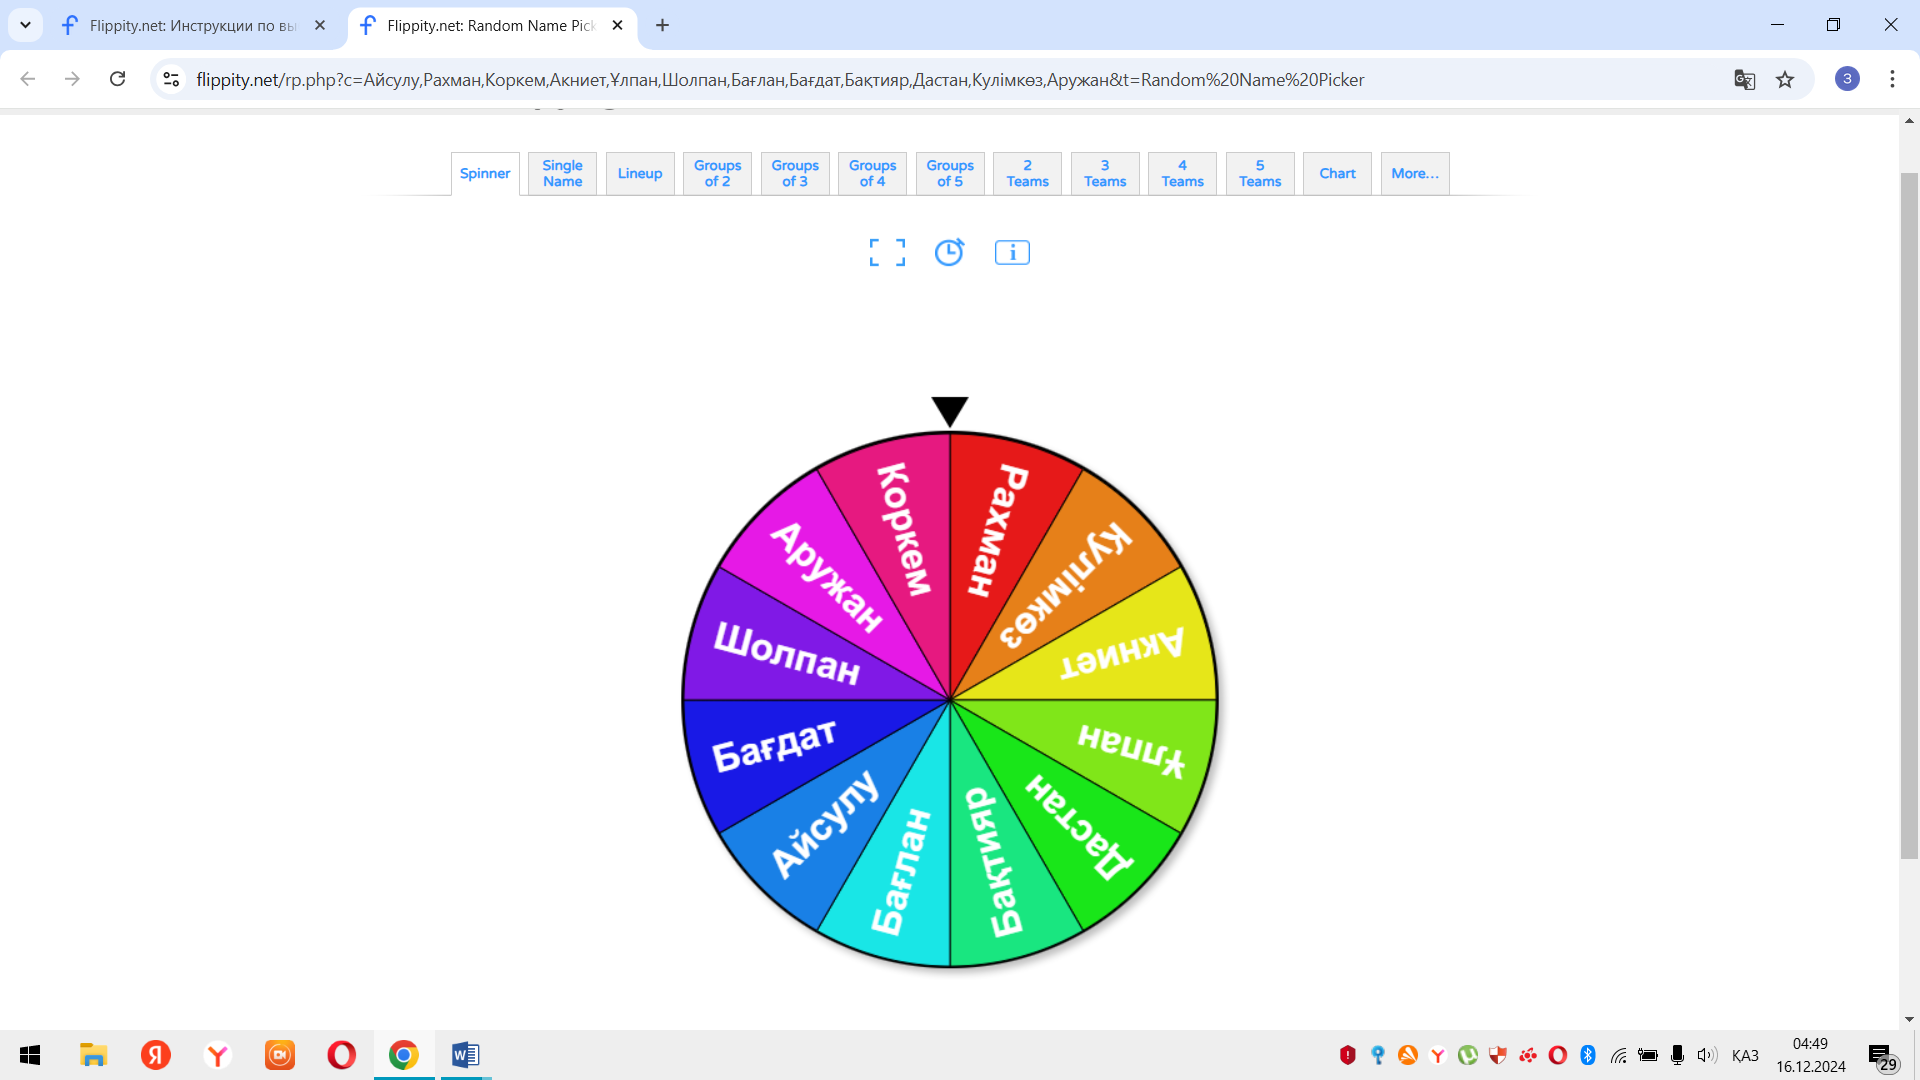Click the info icon above the spinner
Viewport: 1920px width, 1080px height.
point(1012,253)
